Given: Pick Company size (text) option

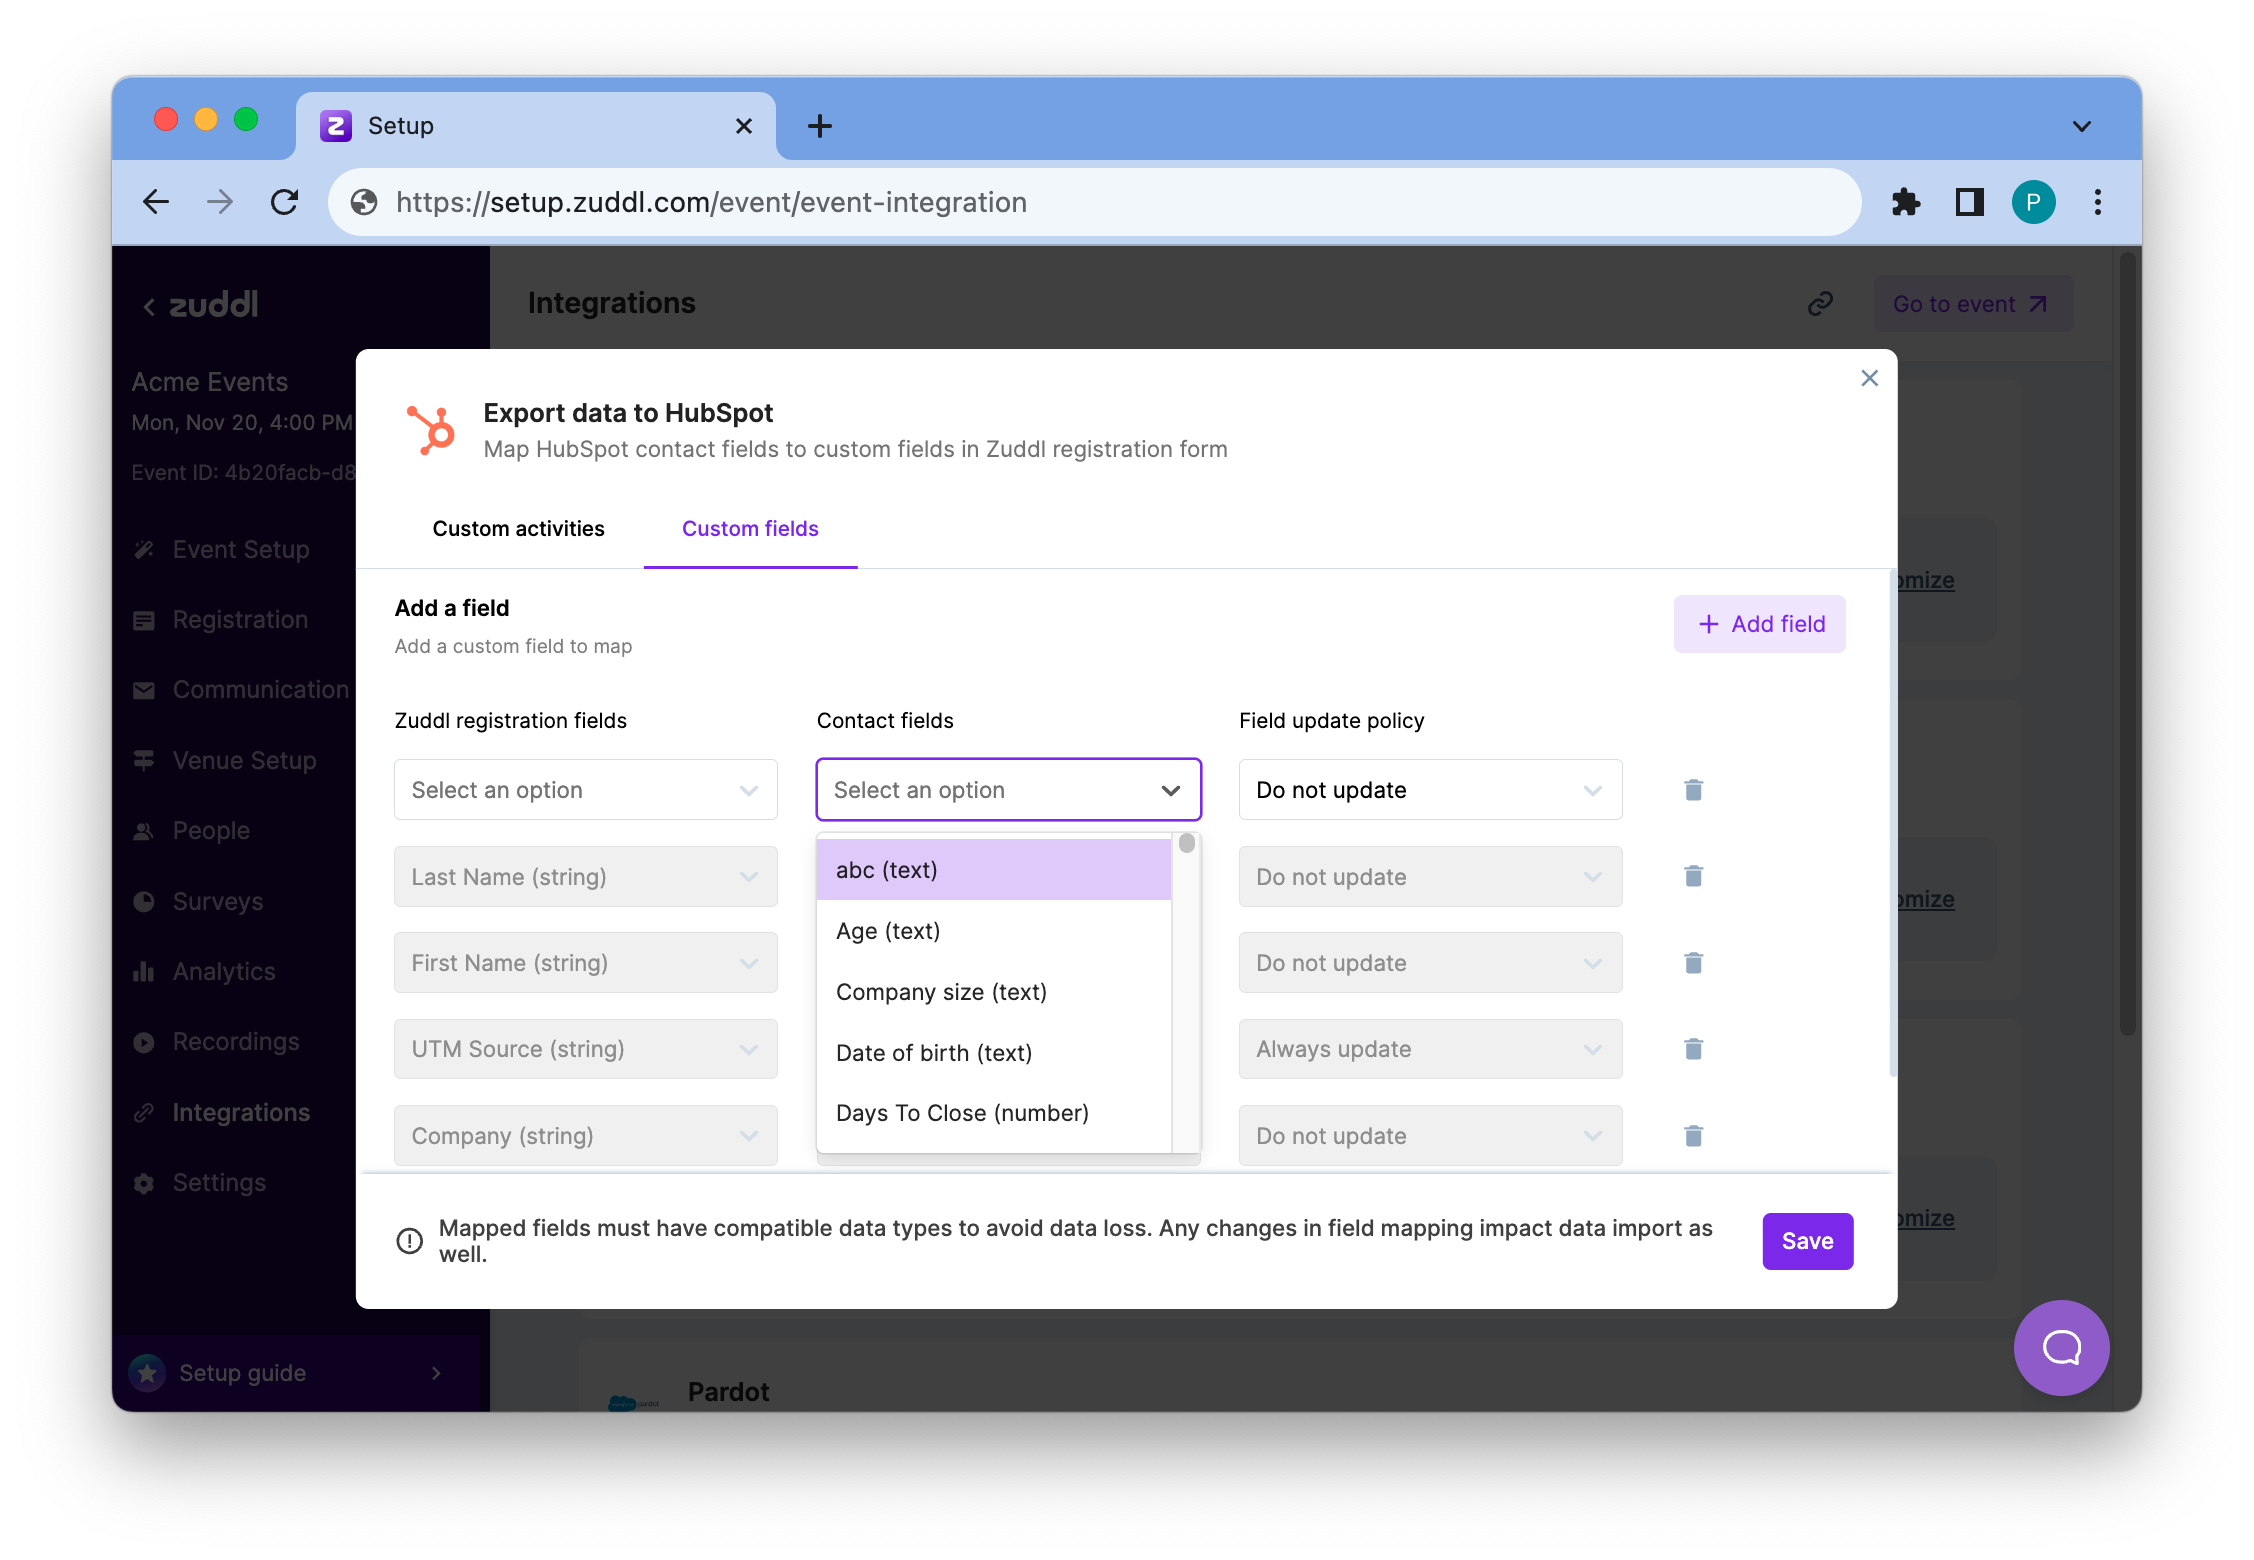Looking at the screenshot, I should pyautogui.click(x=941, y=992).
